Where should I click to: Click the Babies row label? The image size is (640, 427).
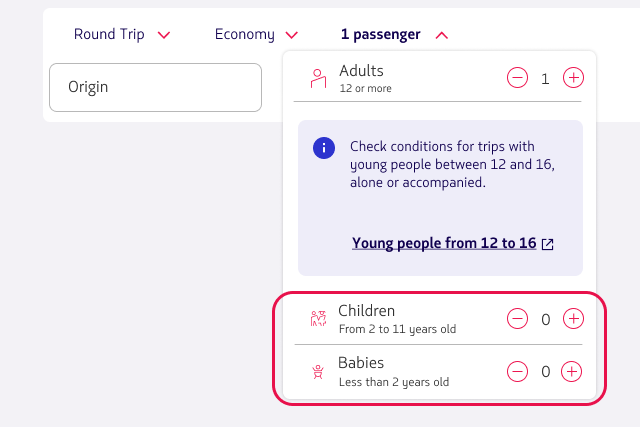(x=361, y=363)
